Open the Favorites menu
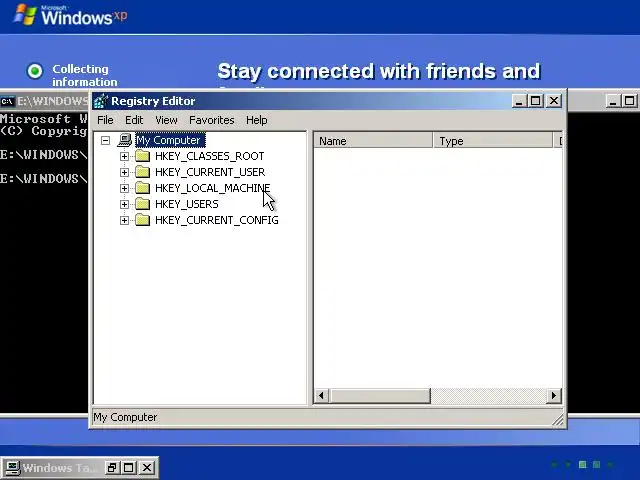The image size is (640, 480). [x=211, y=120]
